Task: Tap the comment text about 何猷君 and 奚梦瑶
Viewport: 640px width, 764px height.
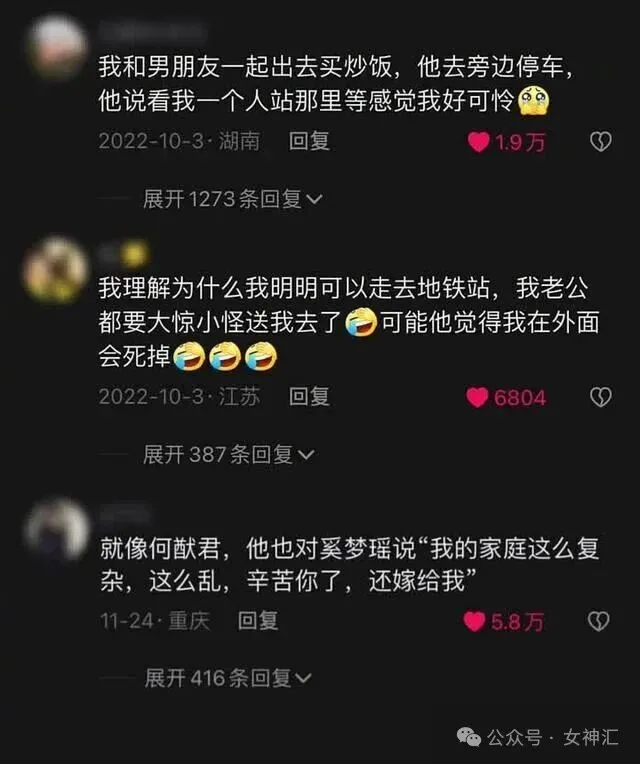Action: point(349,565)
